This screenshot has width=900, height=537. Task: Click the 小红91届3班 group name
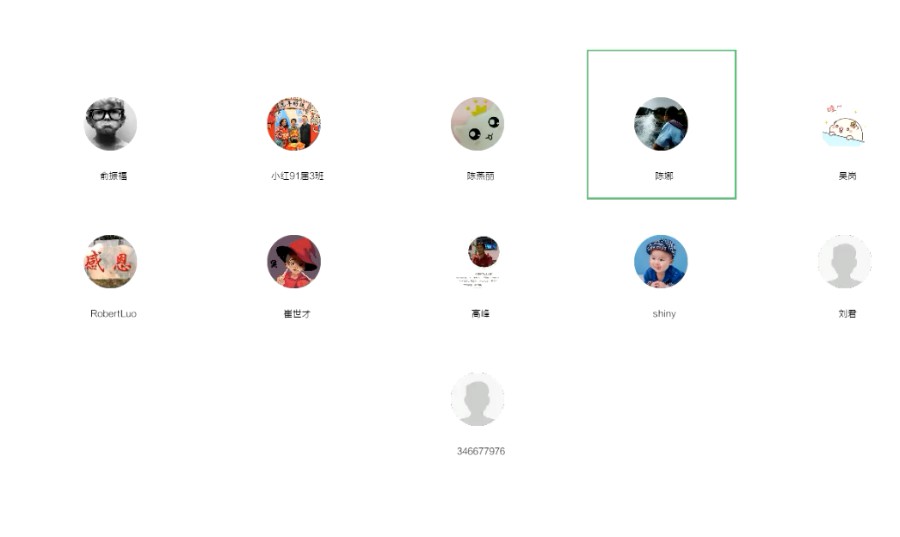[297, 176]
